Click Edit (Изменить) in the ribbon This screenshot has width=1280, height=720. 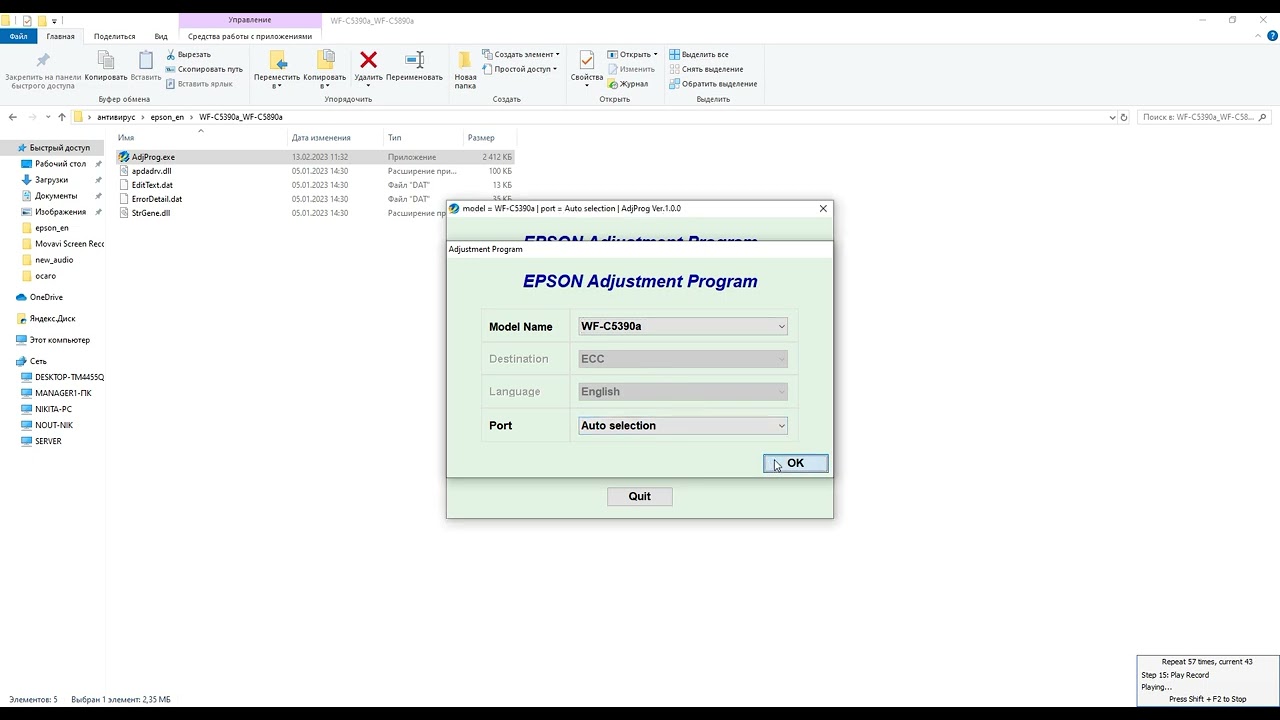[x=630, y=69]
